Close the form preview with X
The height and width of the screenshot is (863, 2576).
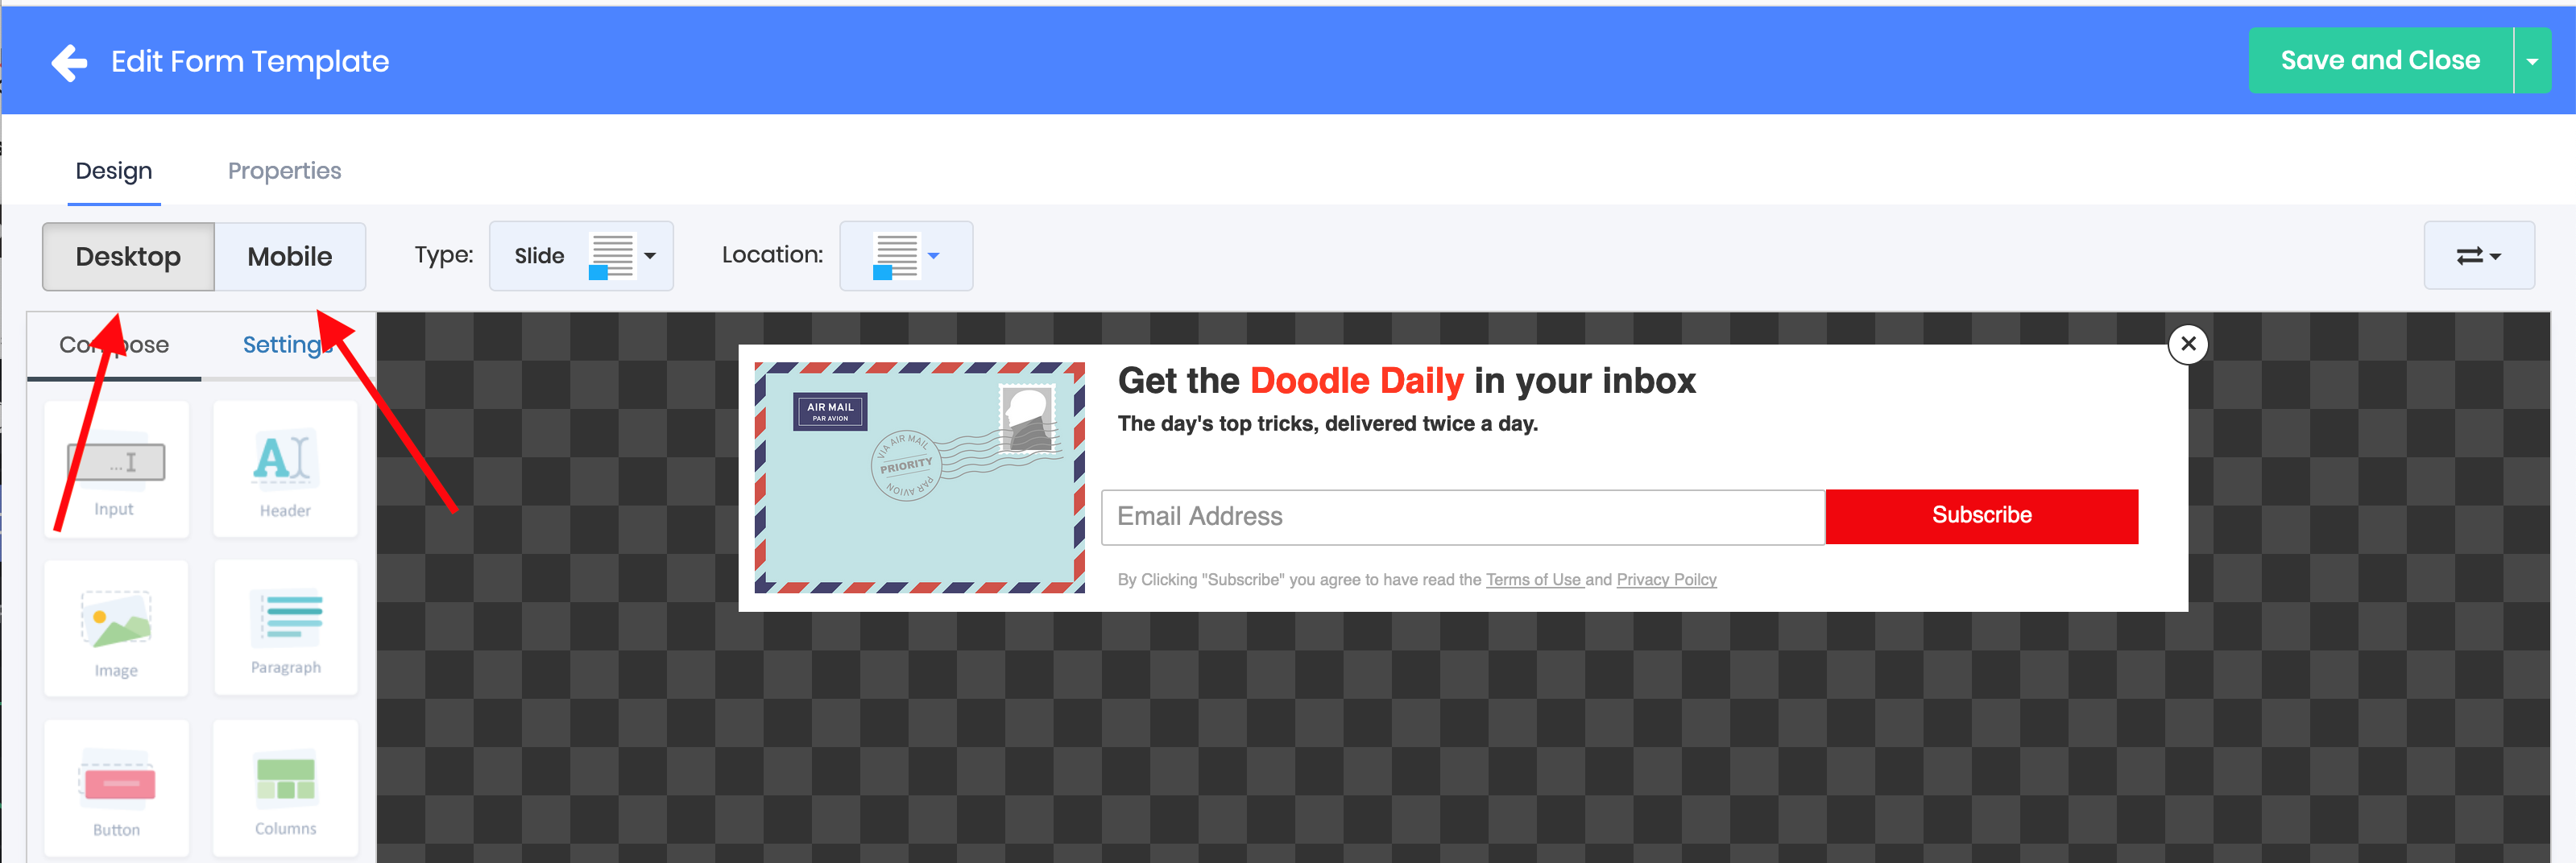click(x=2188, y=344)
